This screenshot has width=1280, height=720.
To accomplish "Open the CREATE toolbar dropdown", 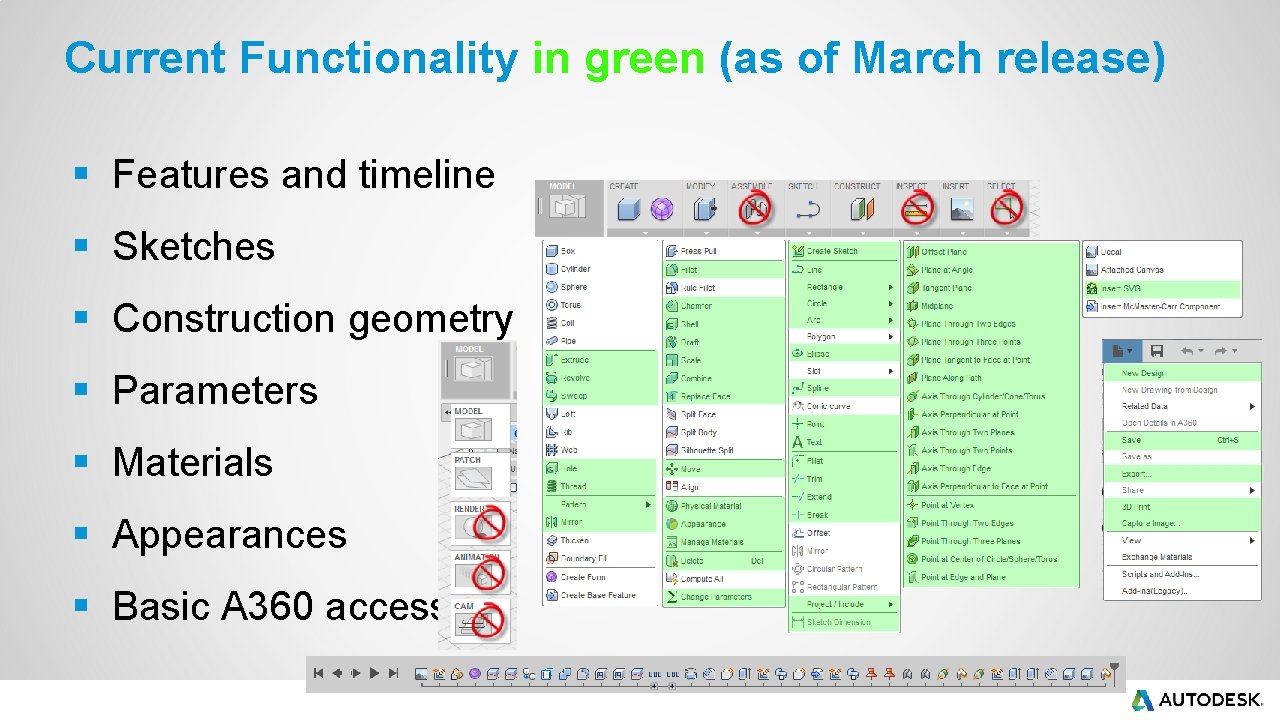I will (645, 232).
